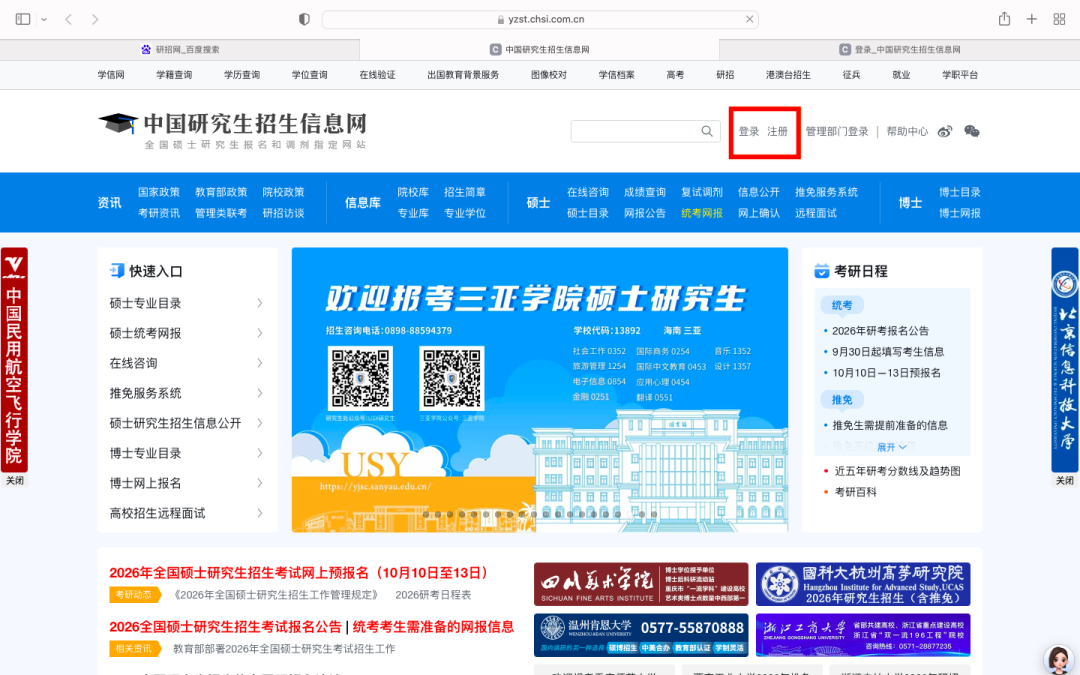Viewport: 1080px width, 675px height.
Task: Switch to 登录_中国研究生招生信息网 tab
Action: pos(900,49)
